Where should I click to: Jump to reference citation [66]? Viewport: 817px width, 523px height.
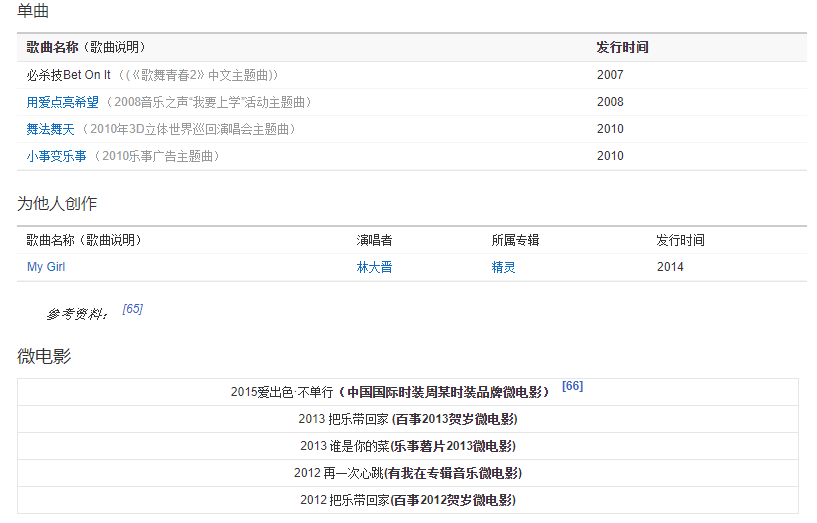click(x=572, y=386)
